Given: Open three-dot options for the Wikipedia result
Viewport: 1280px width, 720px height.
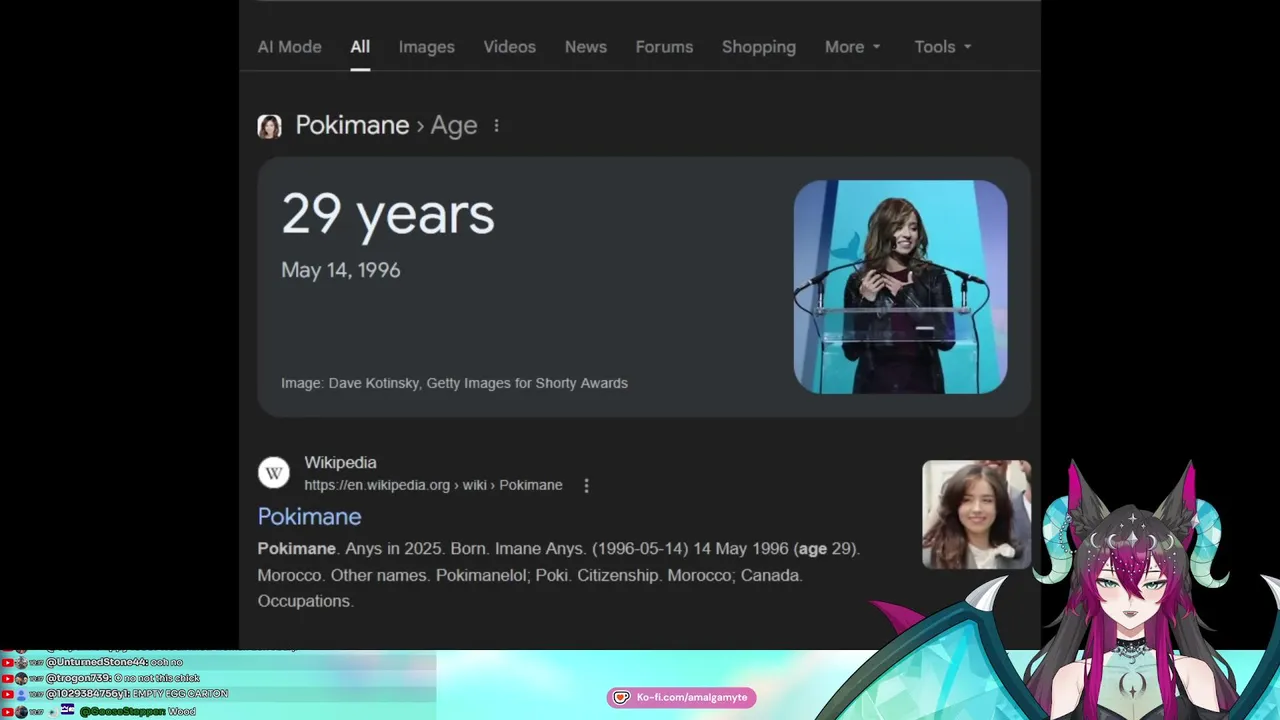Looking at the screenshot, I should 586,485.
